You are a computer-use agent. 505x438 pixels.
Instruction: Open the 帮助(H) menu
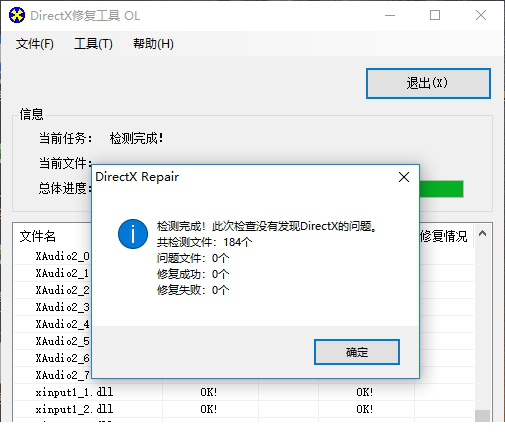pos(153,44)
